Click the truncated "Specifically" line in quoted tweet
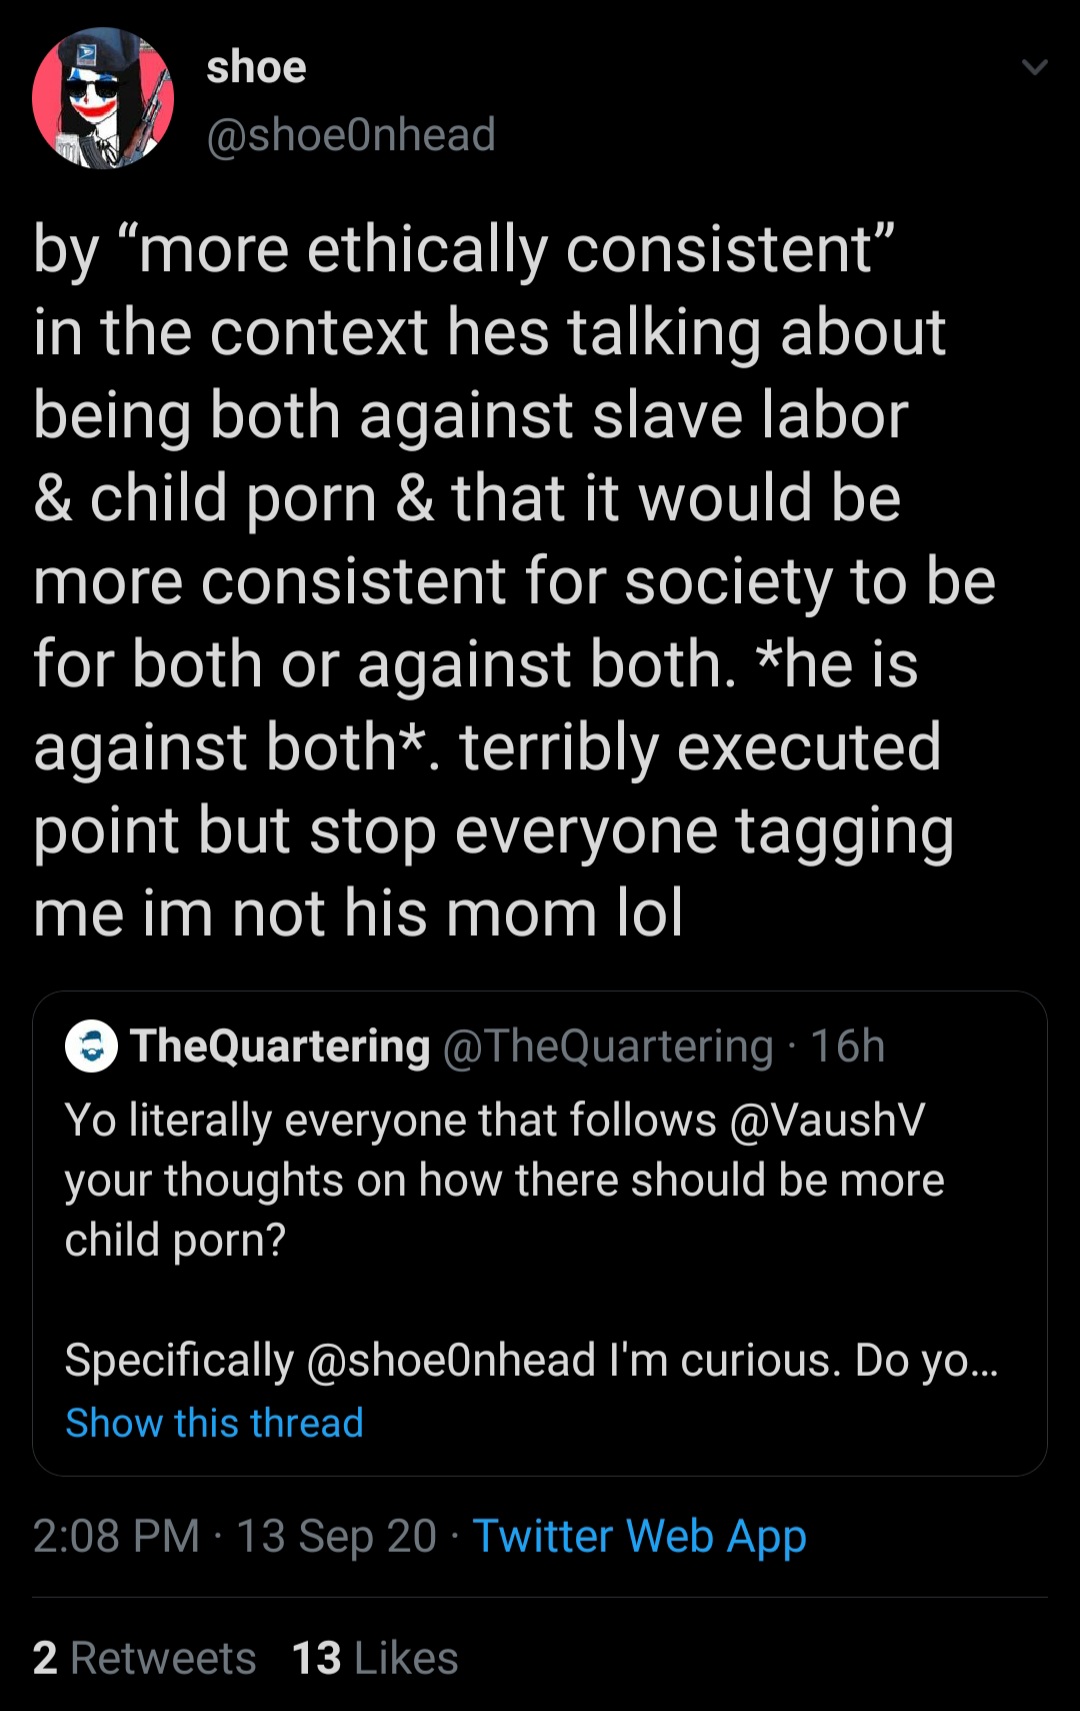This screenshot has height=1711, width=1080. tap(532, 1360)
